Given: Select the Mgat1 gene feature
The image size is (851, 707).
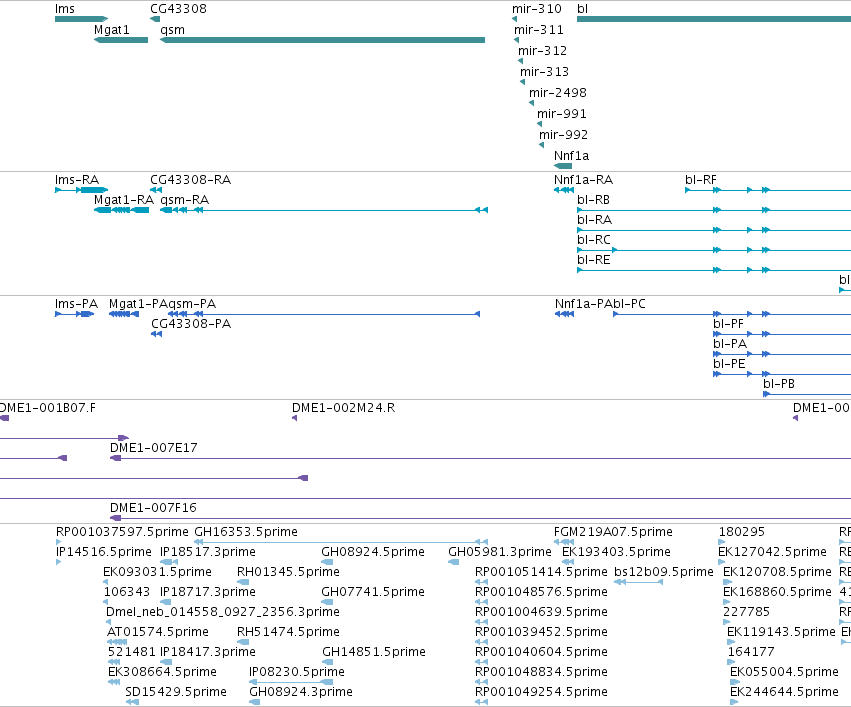Looking at the screenshot, I should click(x=121, y=40).
